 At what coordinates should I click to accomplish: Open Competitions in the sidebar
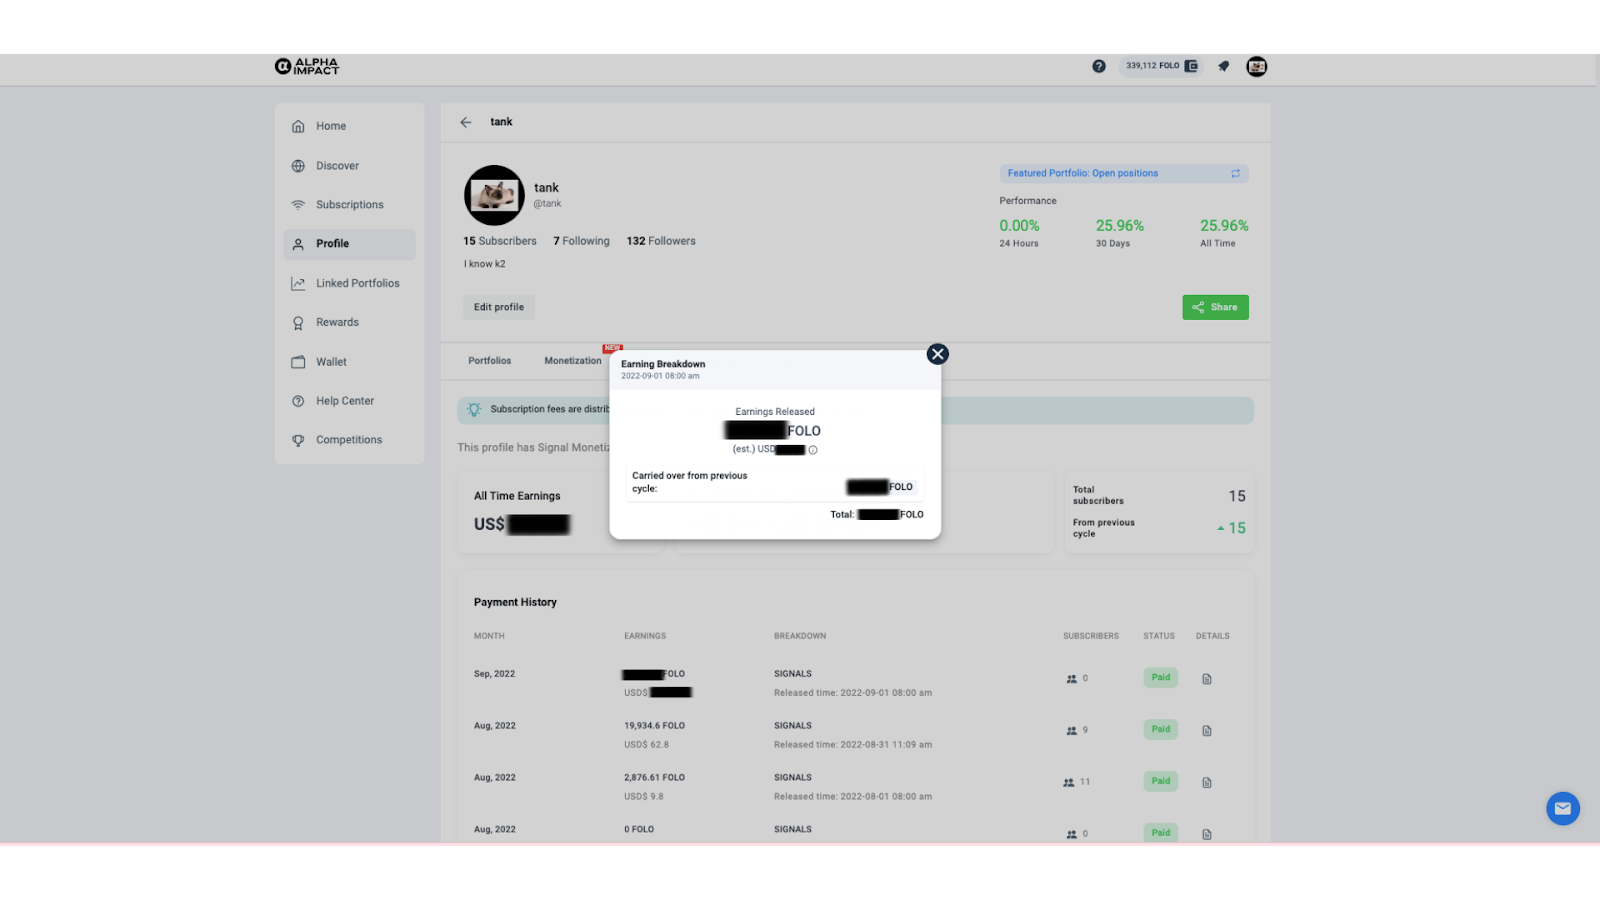349,440
